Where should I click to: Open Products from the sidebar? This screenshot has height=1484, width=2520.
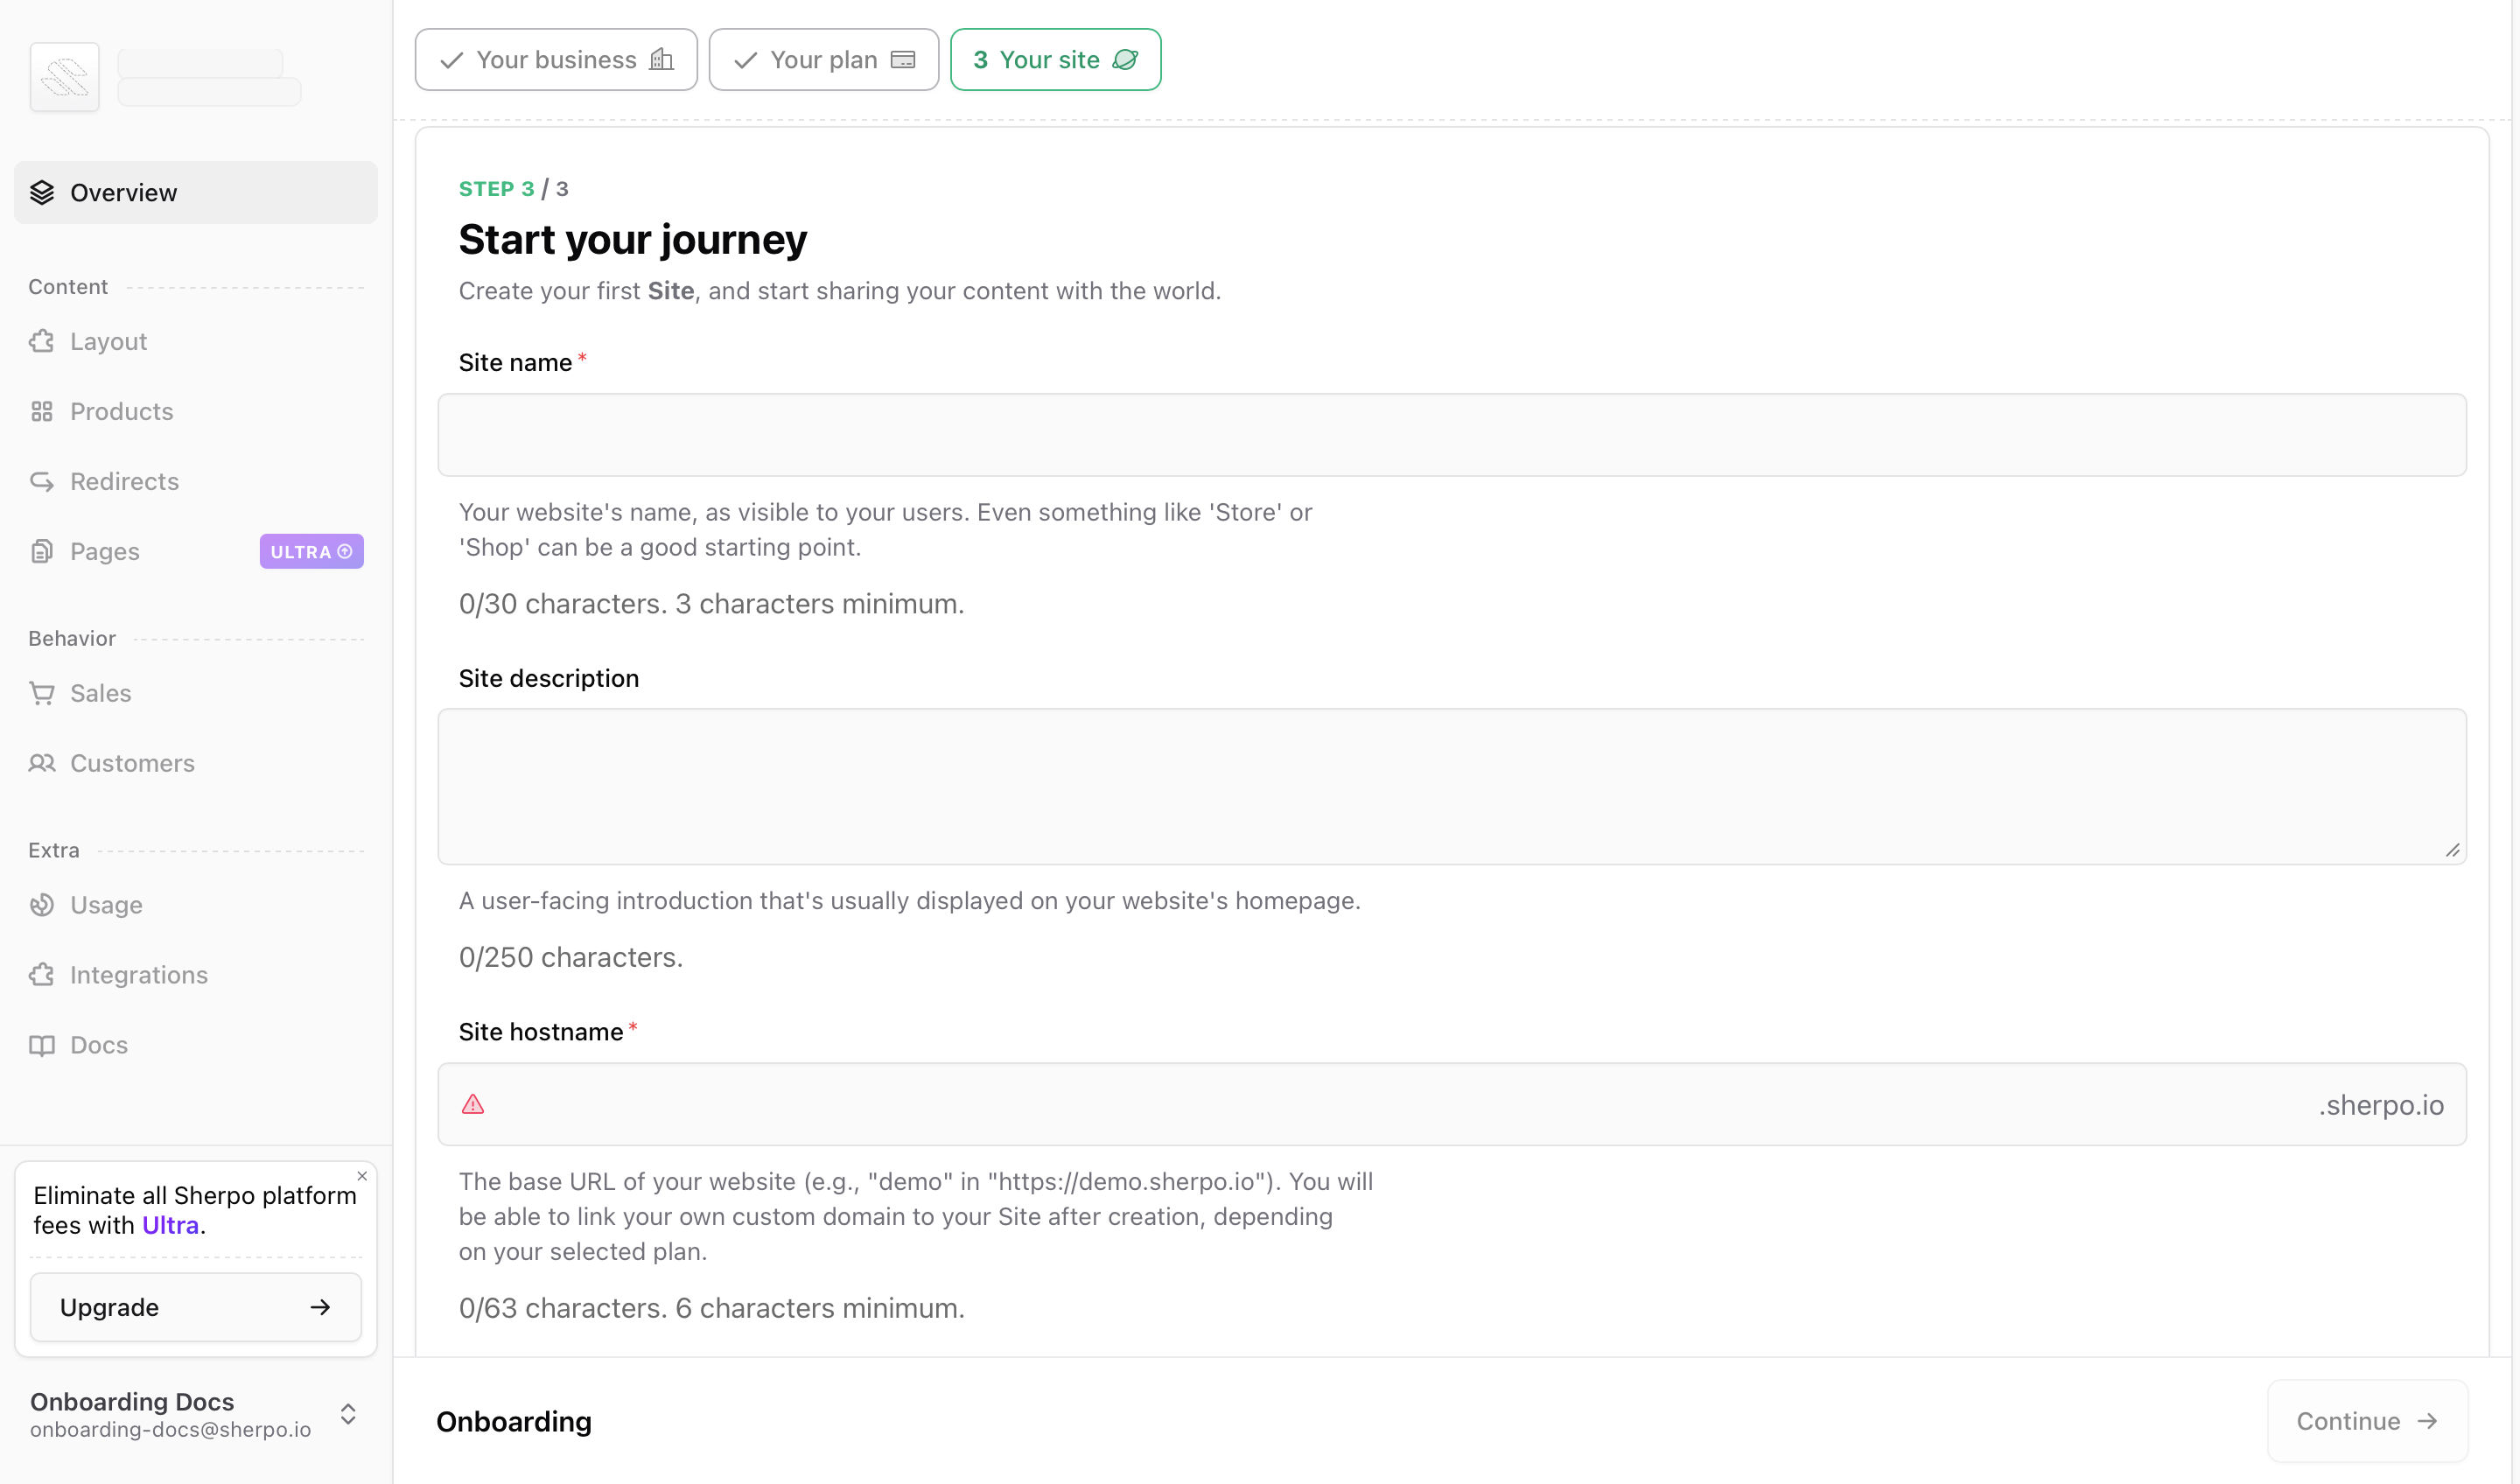[x=120, y=411]
